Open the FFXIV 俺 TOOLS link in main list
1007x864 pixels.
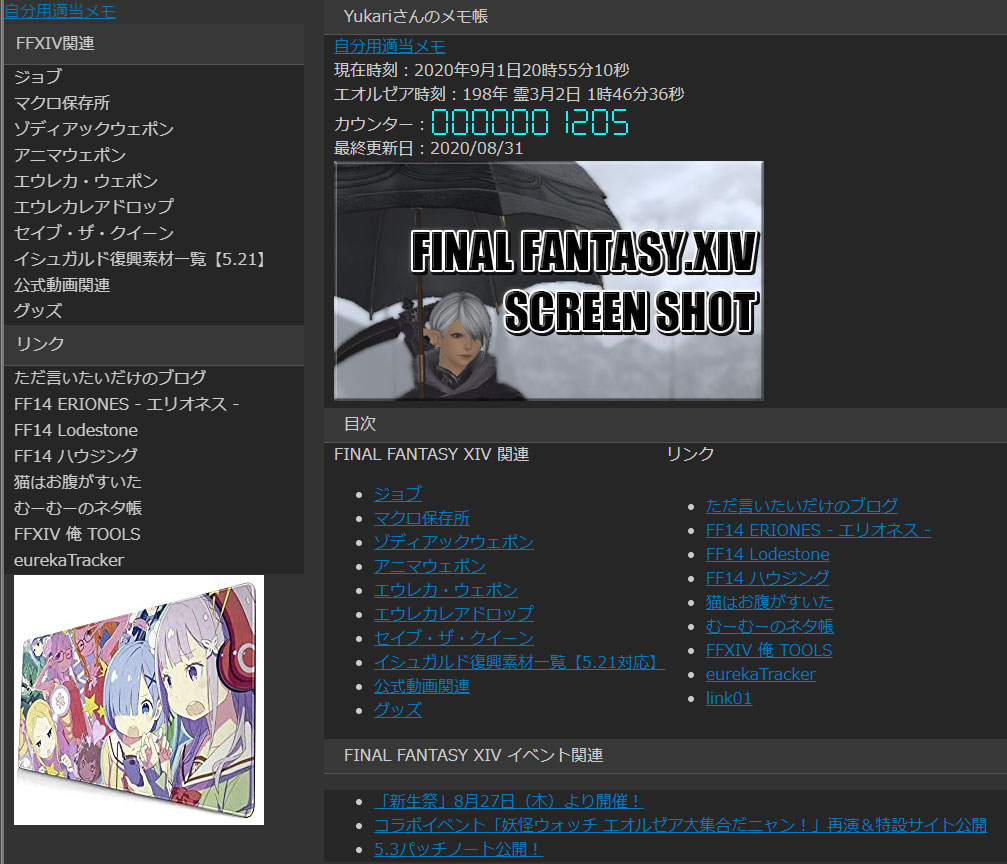[769, 651]
